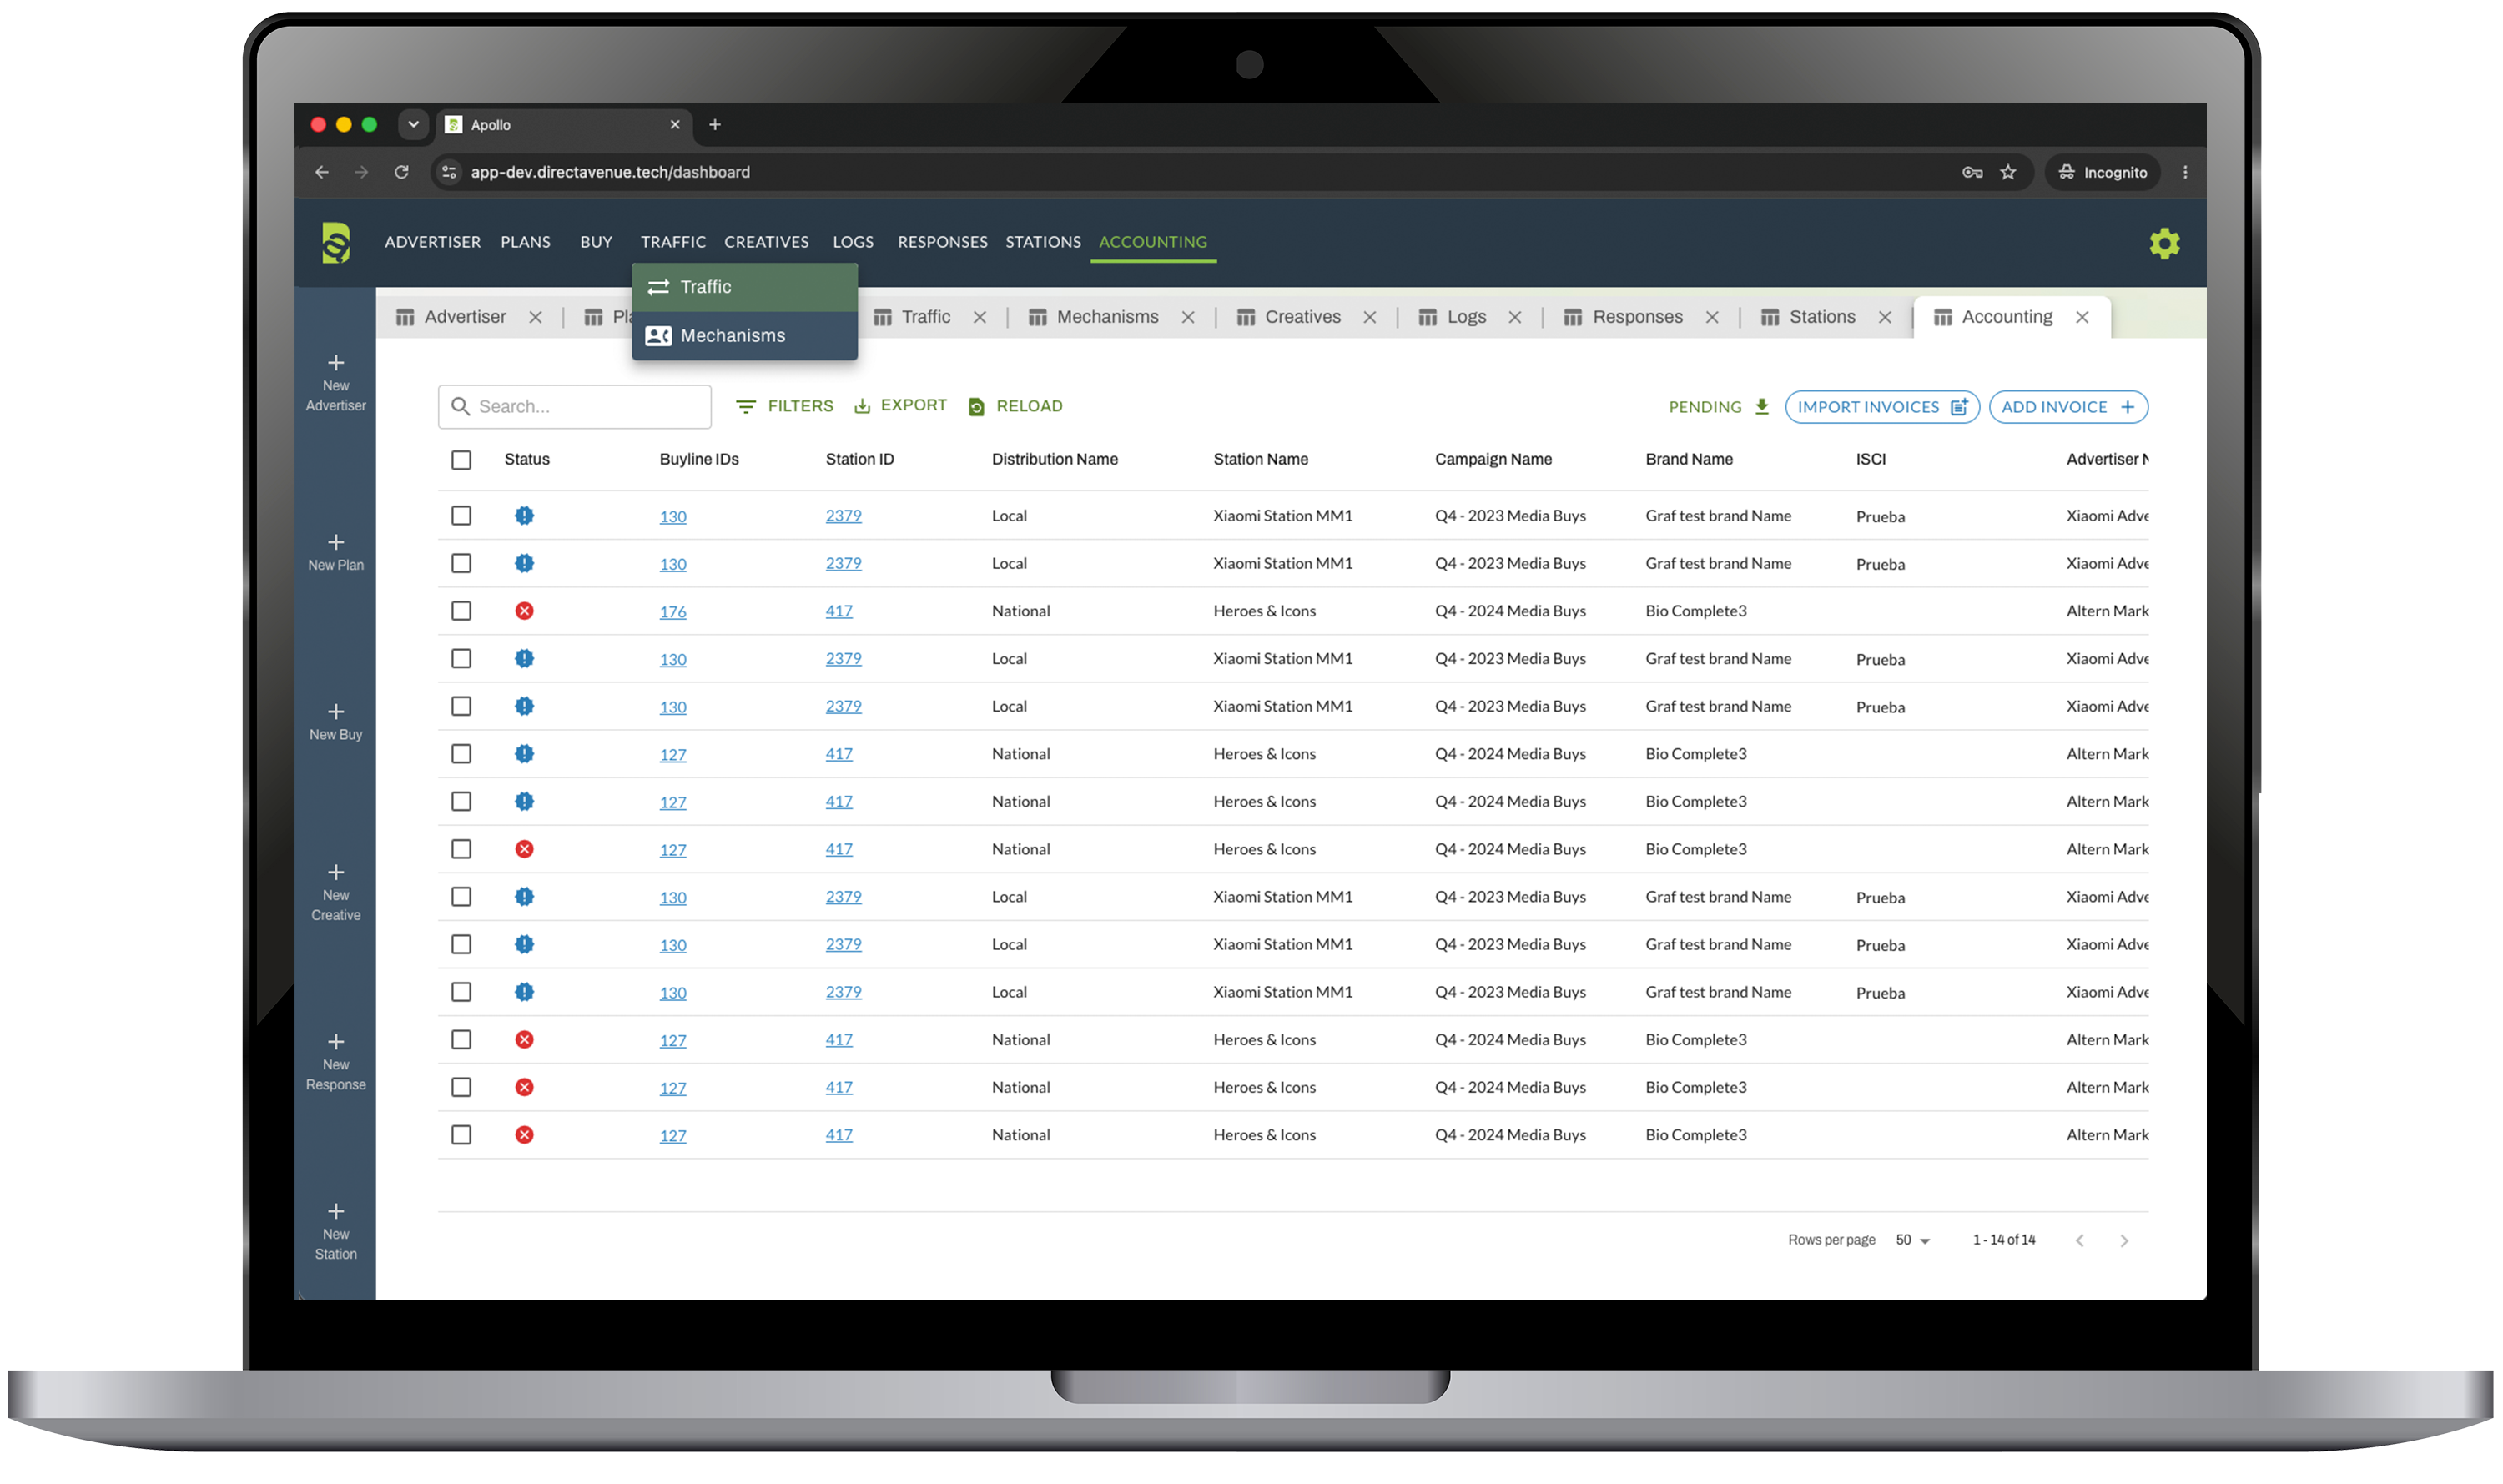
Task: Click the ADD INVOICE button
Action: tap(2068, 407)
